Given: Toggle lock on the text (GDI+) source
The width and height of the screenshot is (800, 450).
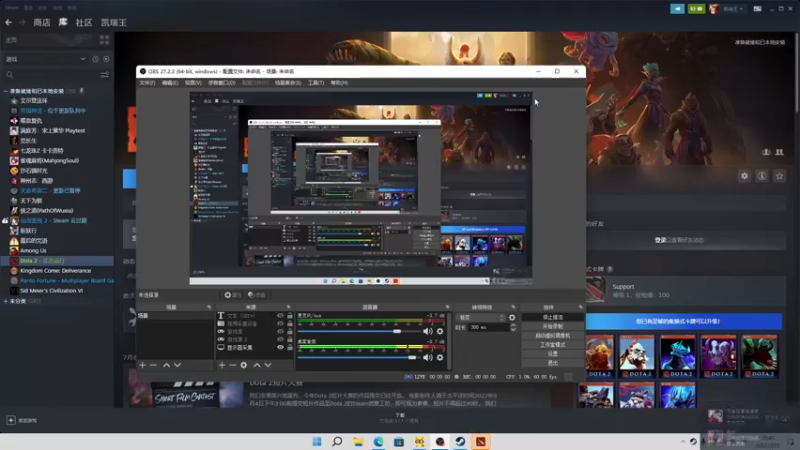Looking at the screenshot, I should pyautogui.click(x=290, y=316).
